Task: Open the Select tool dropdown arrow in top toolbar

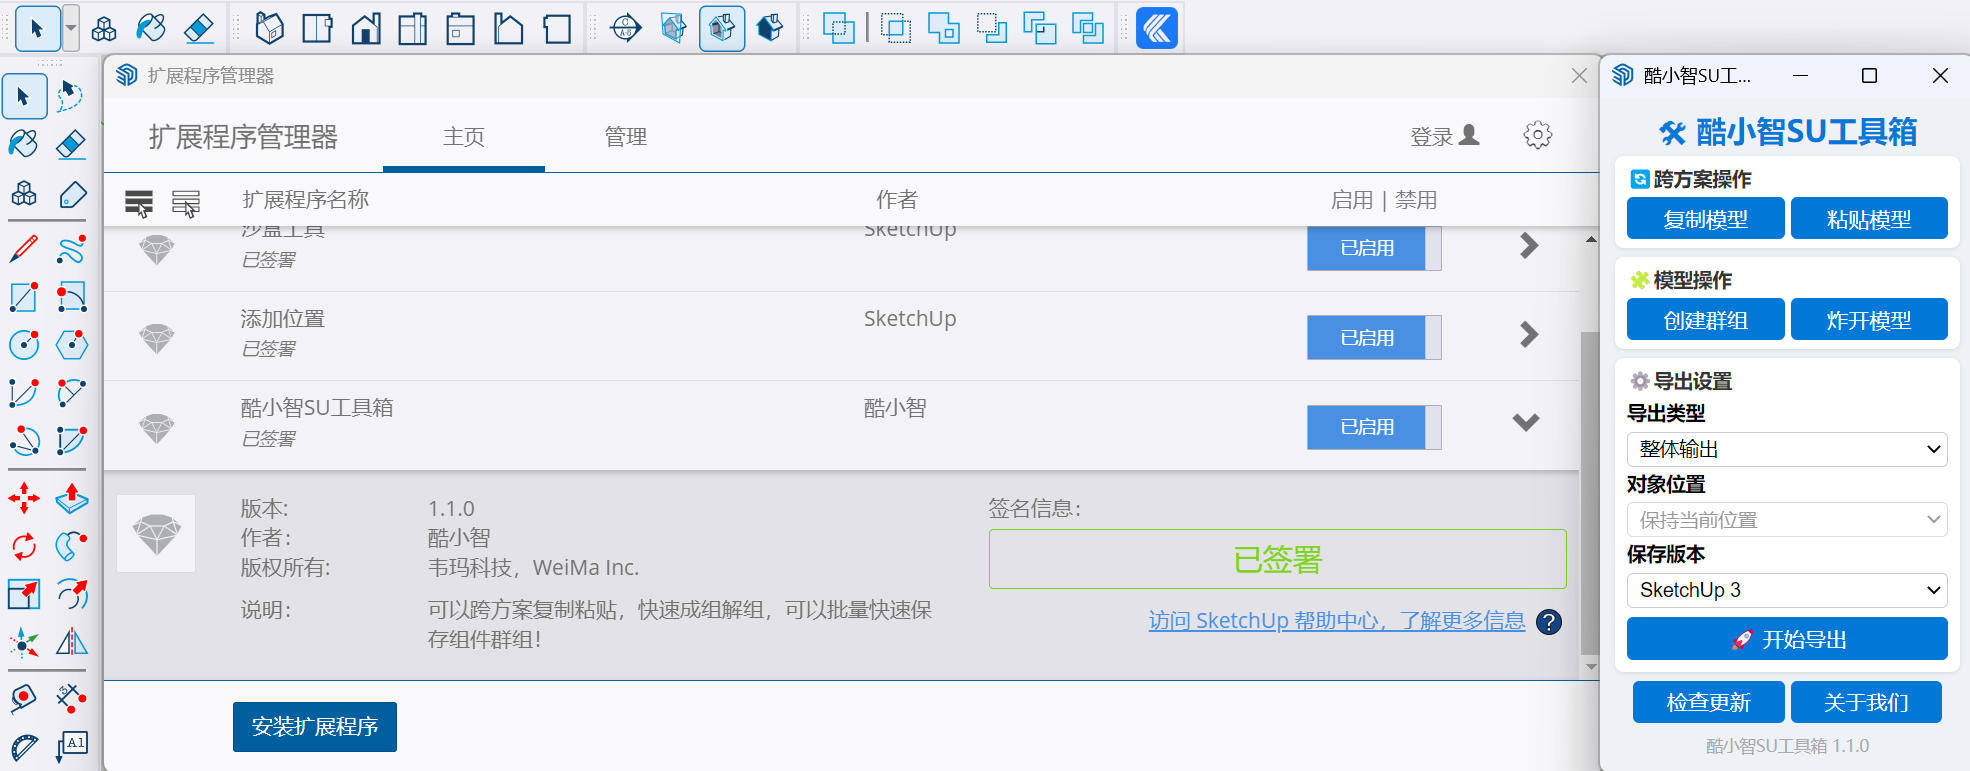Action: pyautogui.click(x=71, y=28)
